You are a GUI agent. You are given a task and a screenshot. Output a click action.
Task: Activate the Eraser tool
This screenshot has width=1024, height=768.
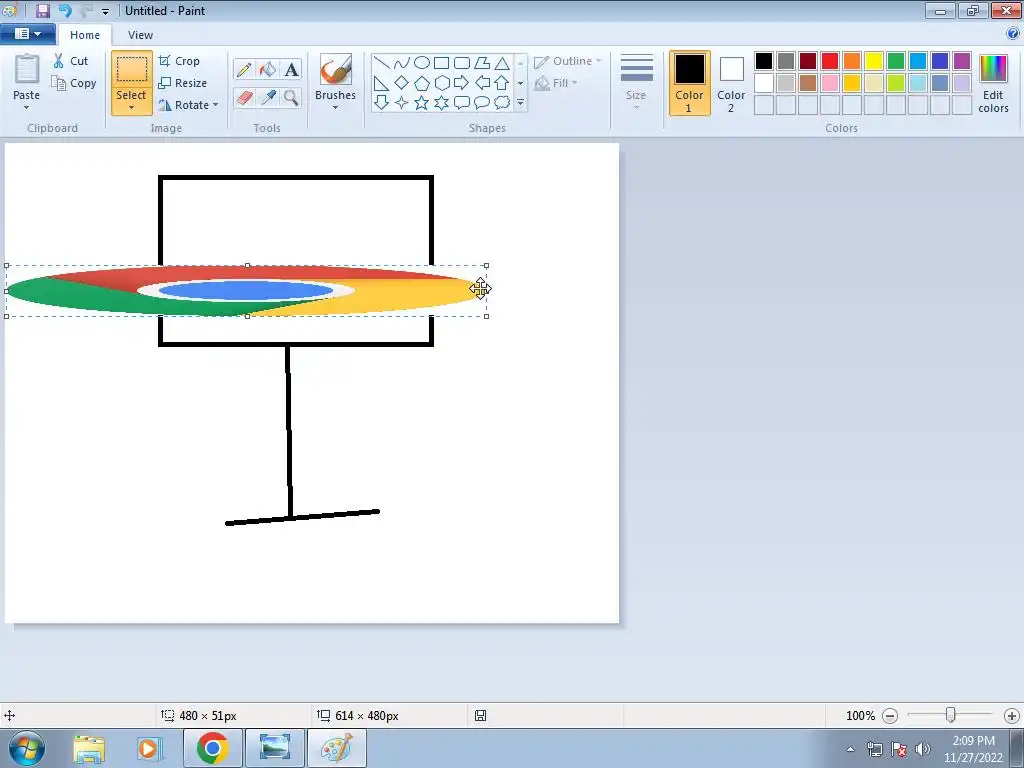coord(244,98)
